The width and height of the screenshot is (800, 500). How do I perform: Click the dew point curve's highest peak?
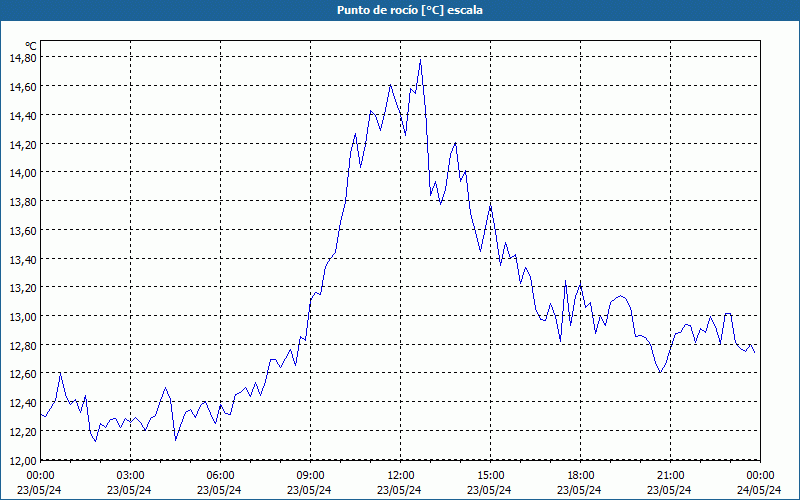tap(420, 60)
